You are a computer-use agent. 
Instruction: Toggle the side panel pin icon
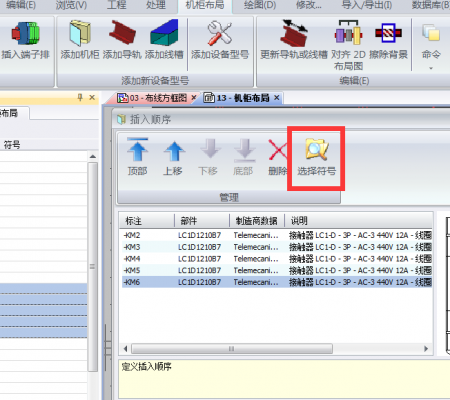80,97
